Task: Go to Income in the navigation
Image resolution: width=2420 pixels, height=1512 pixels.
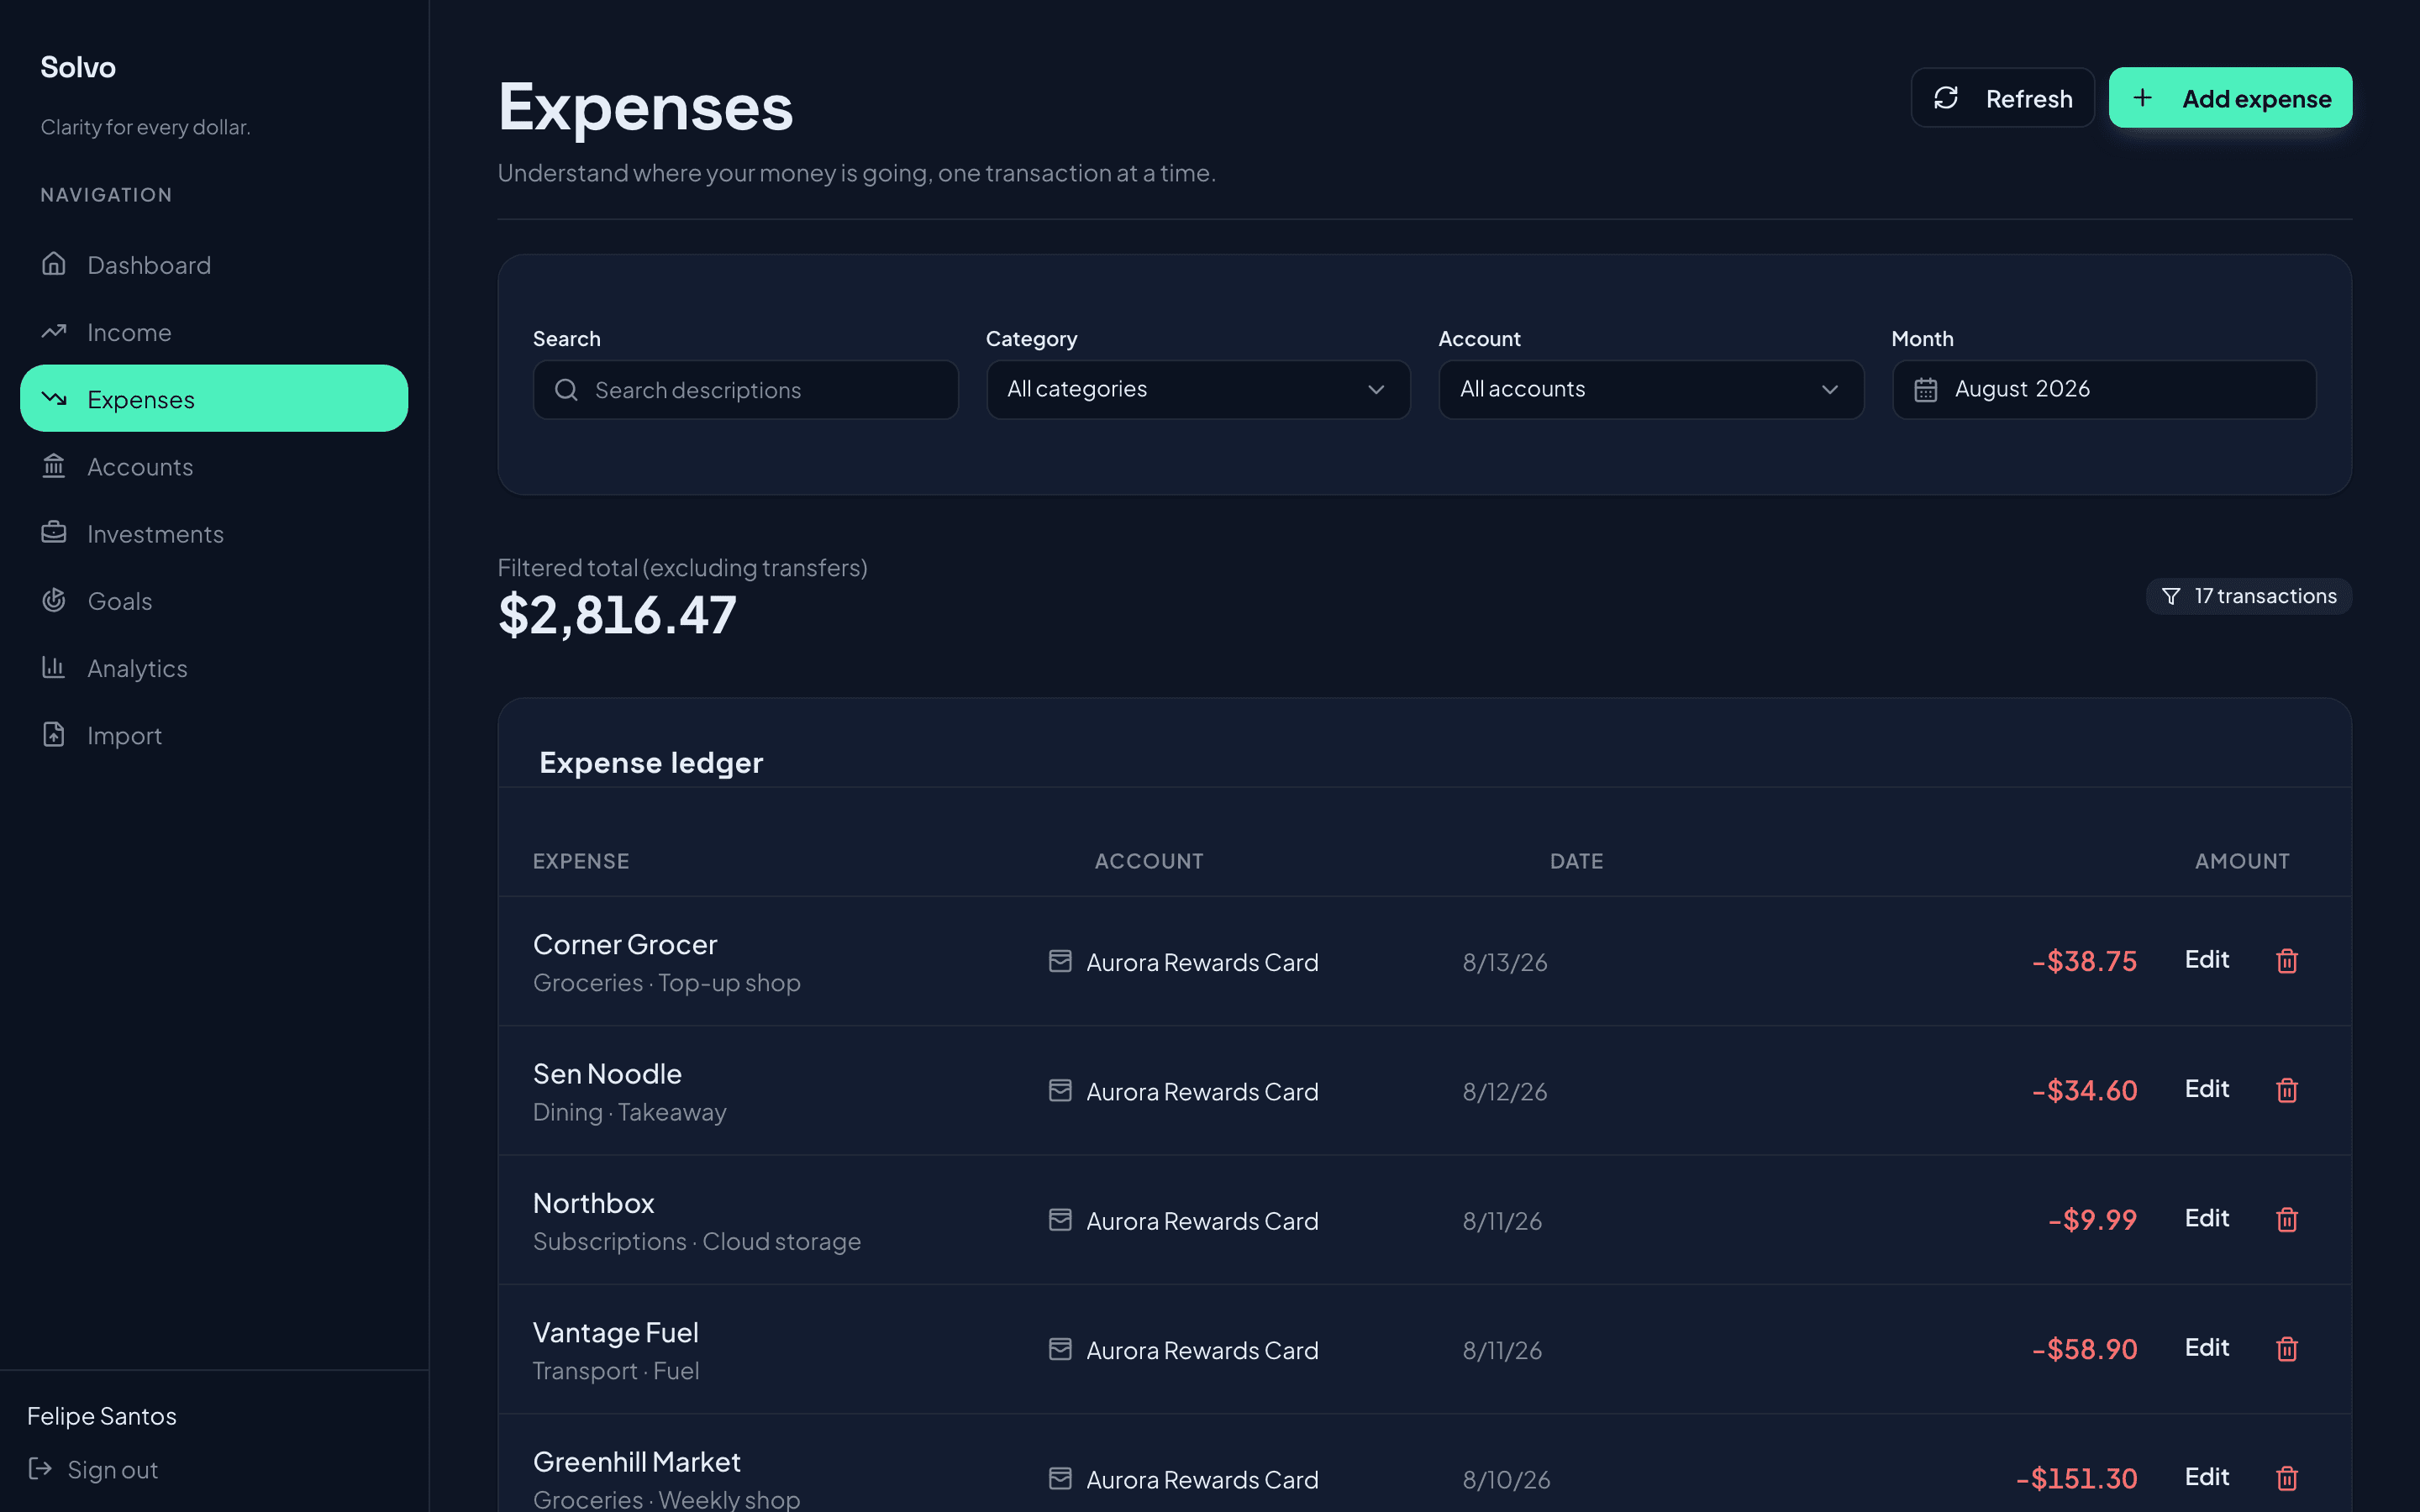Action: coord(214,331)
